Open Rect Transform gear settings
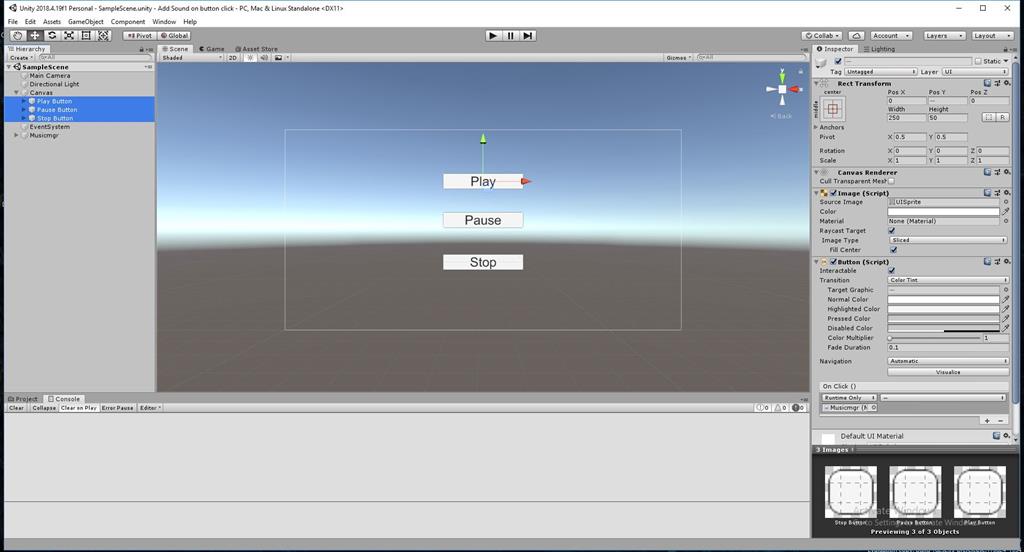Image resolution: width=1024 pixels, height=552 pixels. point(1008,83)
